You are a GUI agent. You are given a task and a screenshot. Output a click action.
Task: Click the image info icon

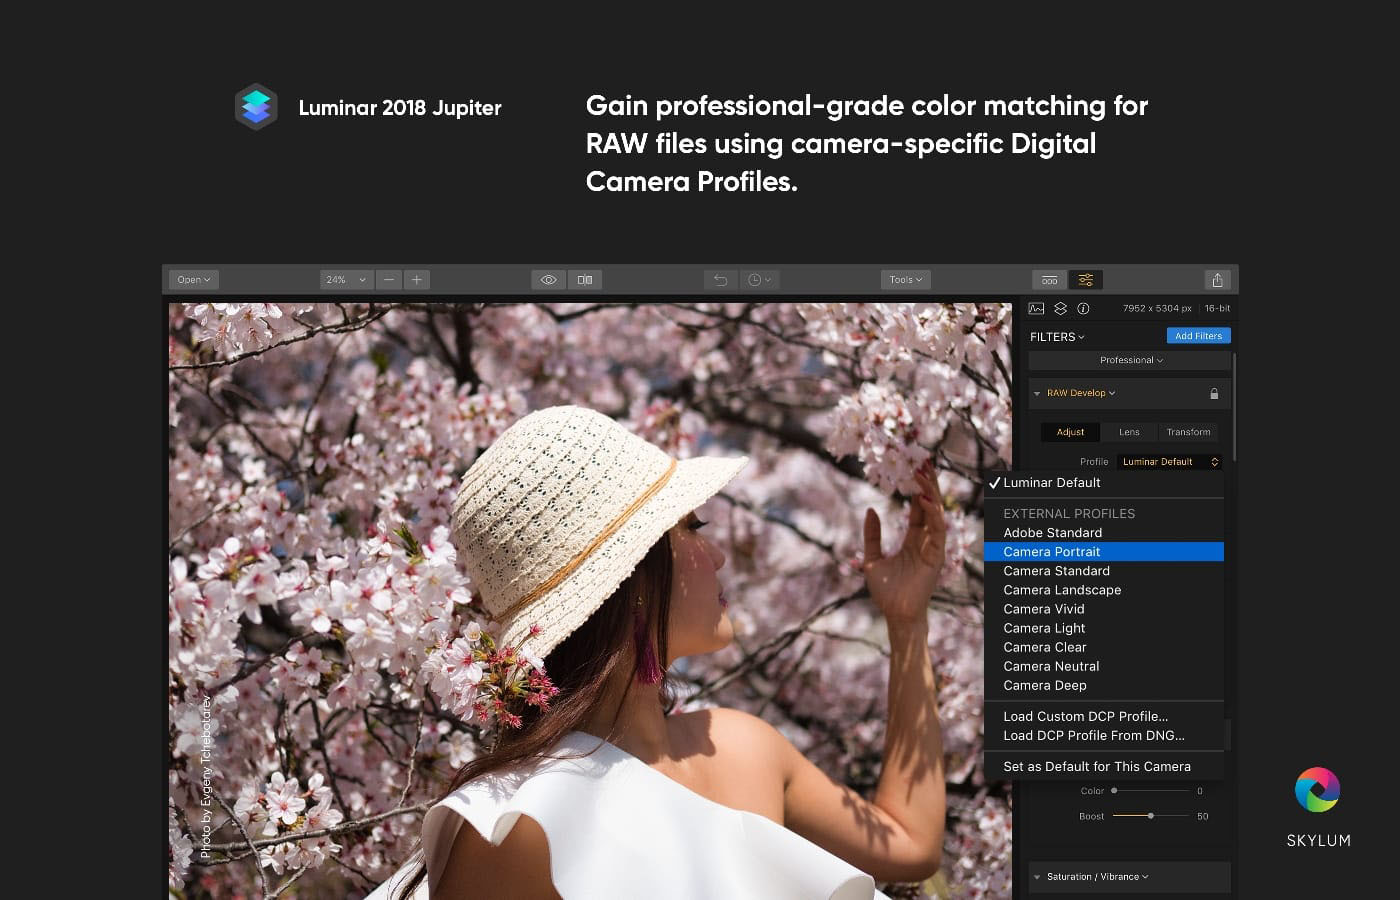(x=1083, y=309)
